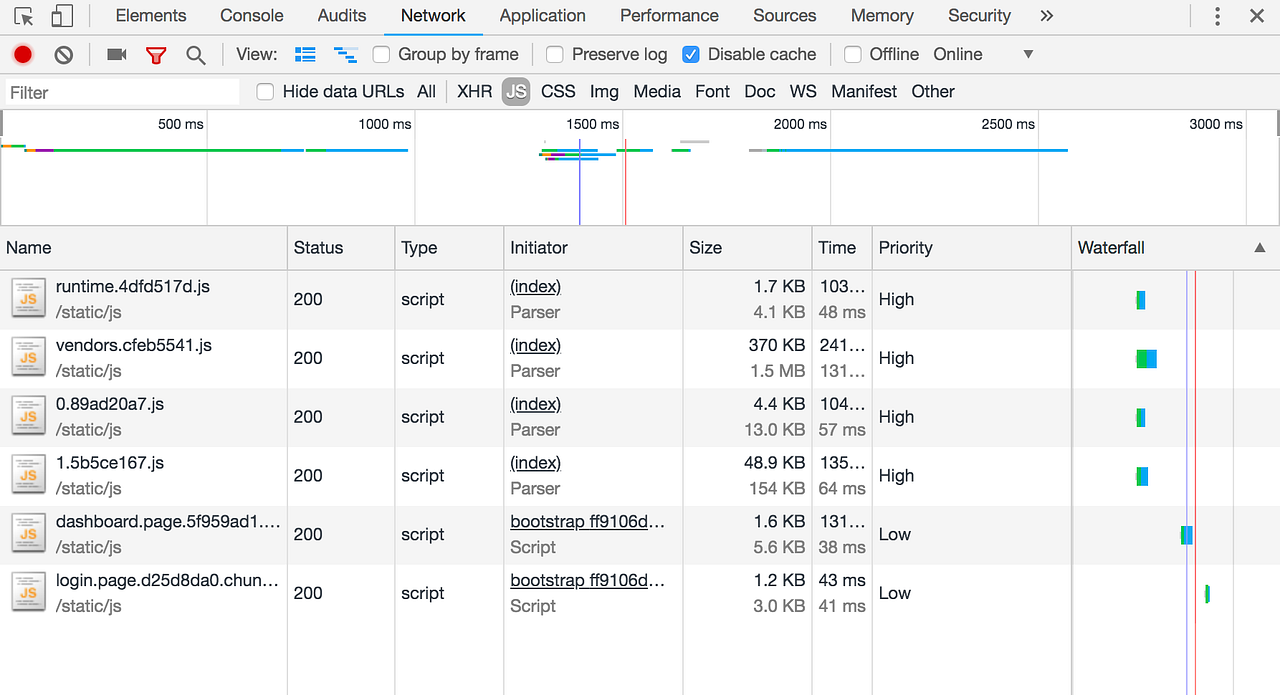This screenshot has width=1280, height=695.
Task: Clear the network log
Action: point(64,54)
